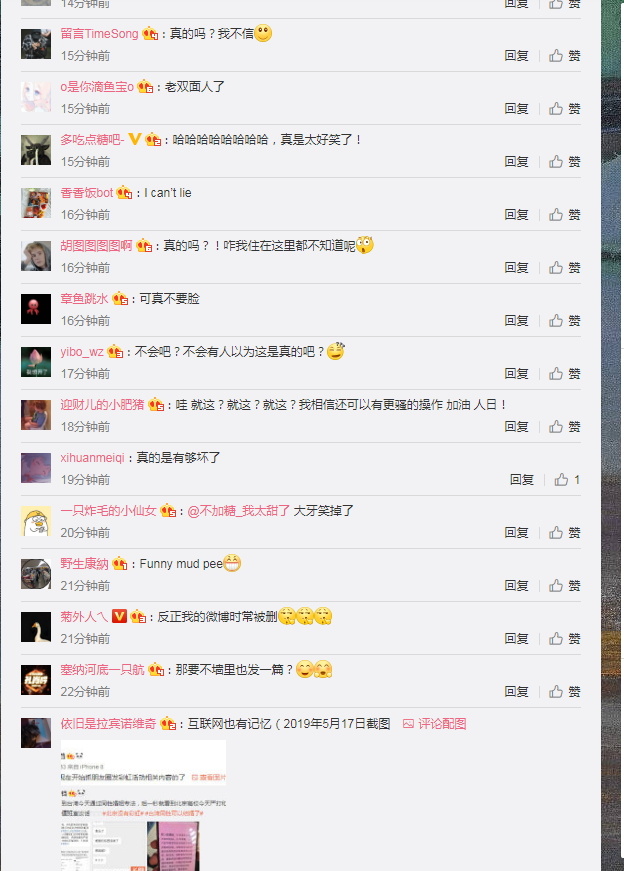This screenshot has height=871, width=624.
Task: Reply to 塞纳河底一只航's comment
Action: point(516,692)
